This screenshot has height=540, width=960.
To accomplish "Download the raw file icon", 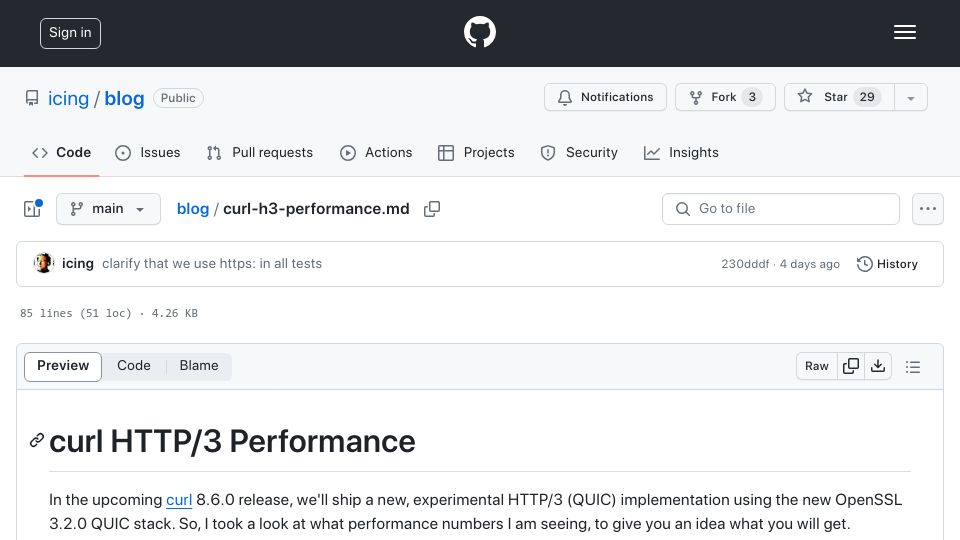I will [878, 366].
